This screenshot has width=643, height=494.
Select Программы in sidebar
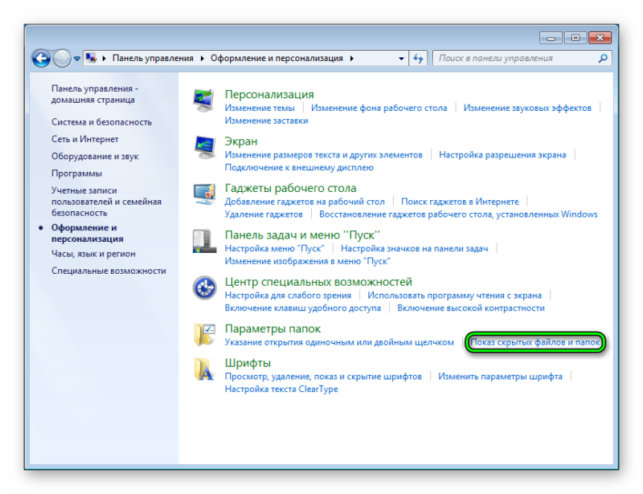77,173
